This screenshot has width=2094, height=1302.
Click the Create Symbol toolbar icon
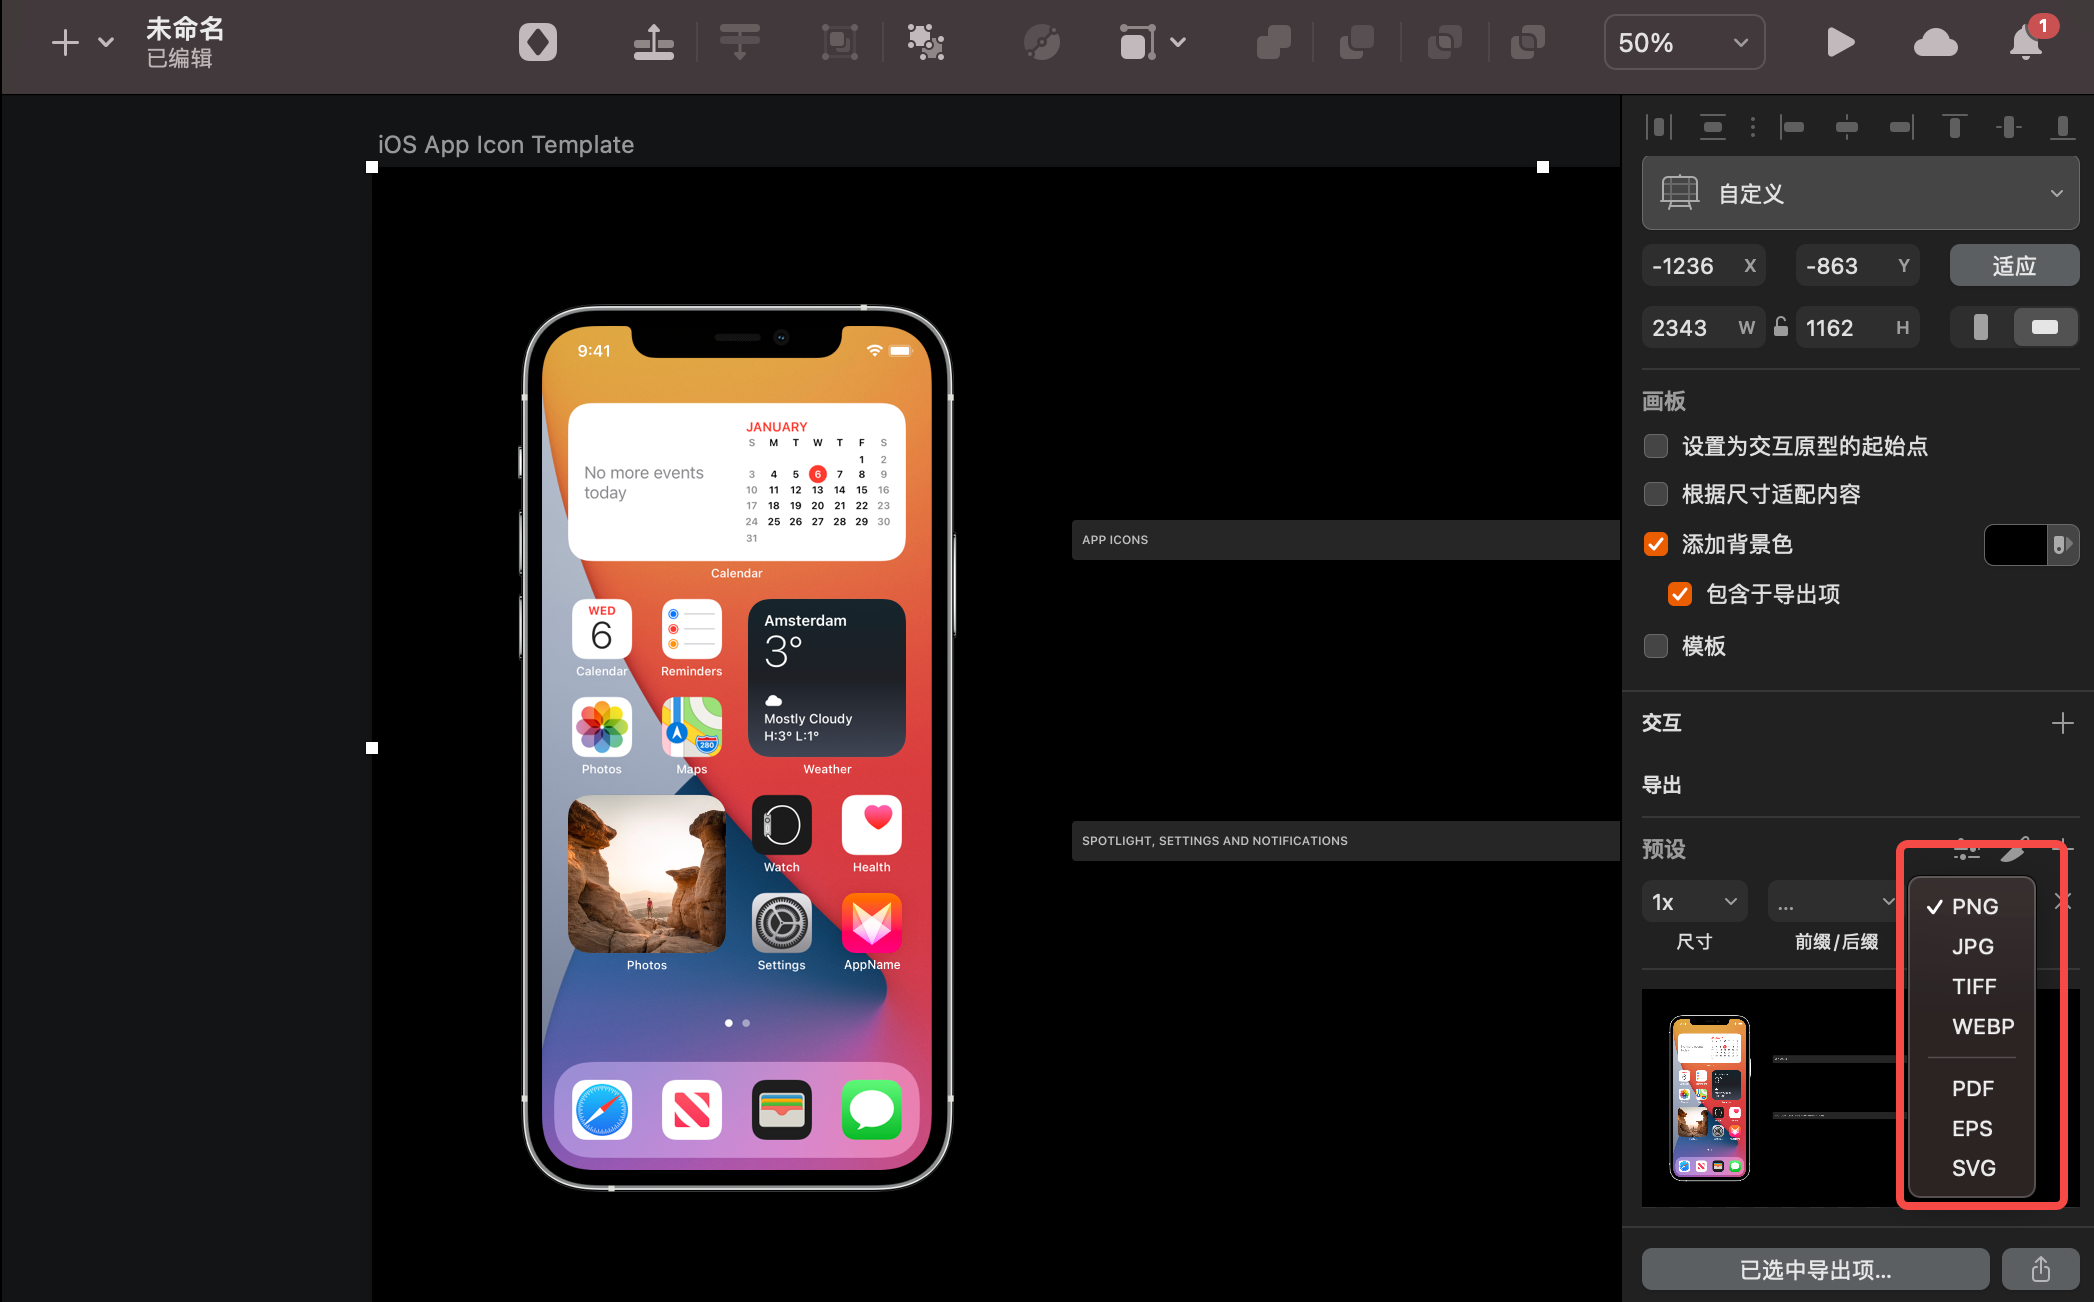click(x=537, y=42)
